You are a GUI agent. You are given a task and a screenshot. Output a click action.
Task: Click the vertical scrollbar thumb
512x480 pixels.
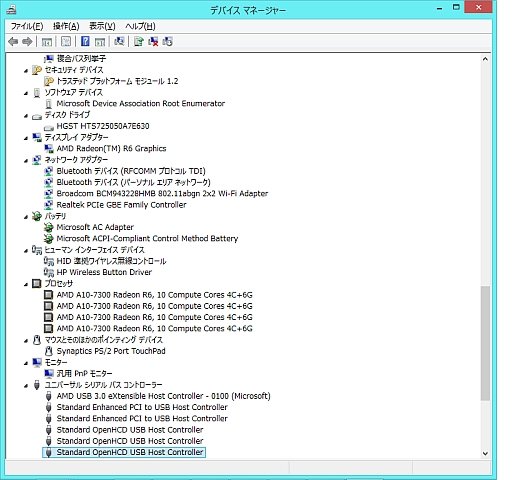[x=485, y=343]
